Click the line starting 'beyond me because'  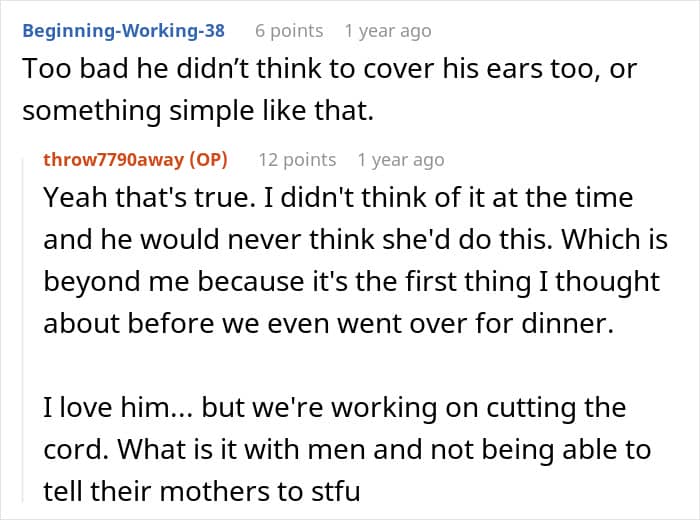(351, 282)
